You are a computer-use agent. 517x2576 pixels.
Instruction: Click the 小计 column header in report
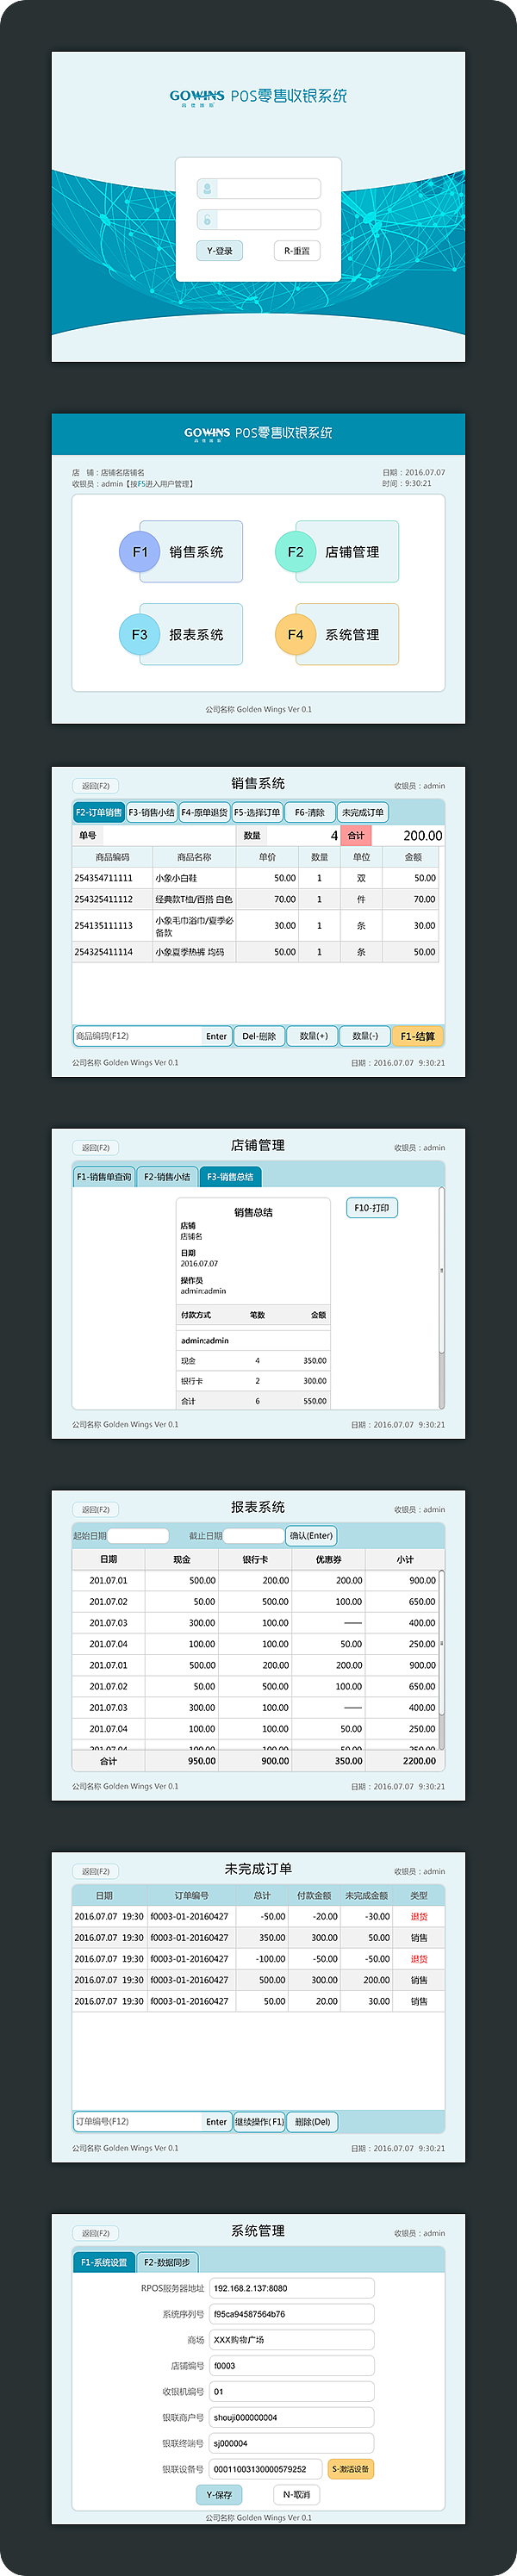[x=405, y=1559]
